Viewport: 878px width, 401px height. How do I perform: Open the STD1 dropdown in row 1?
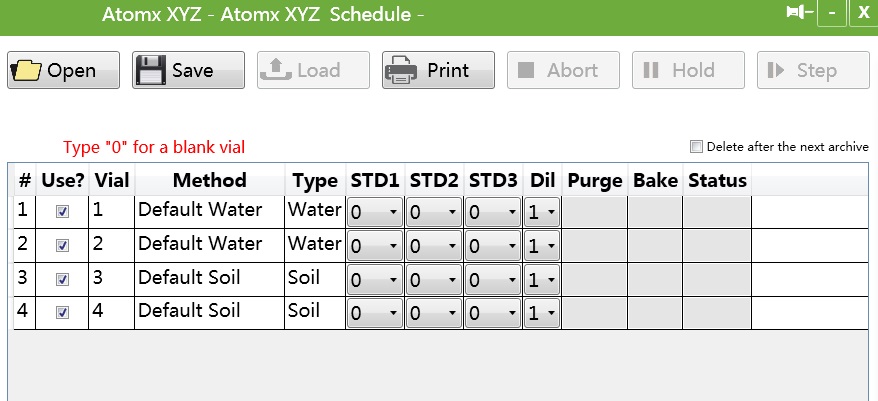(375, 213)
